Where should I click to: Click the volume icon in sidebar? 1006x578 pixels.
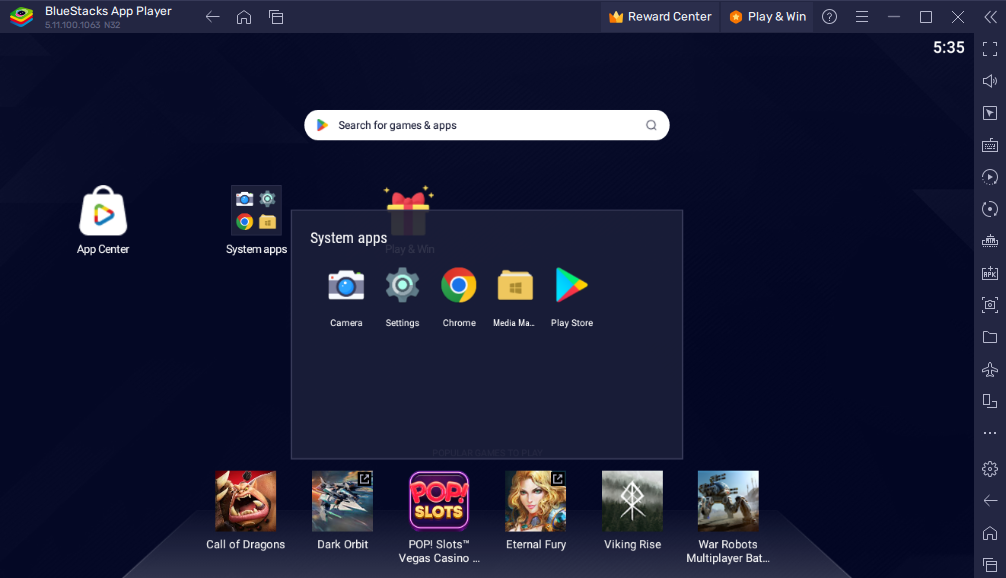[990, 81]
